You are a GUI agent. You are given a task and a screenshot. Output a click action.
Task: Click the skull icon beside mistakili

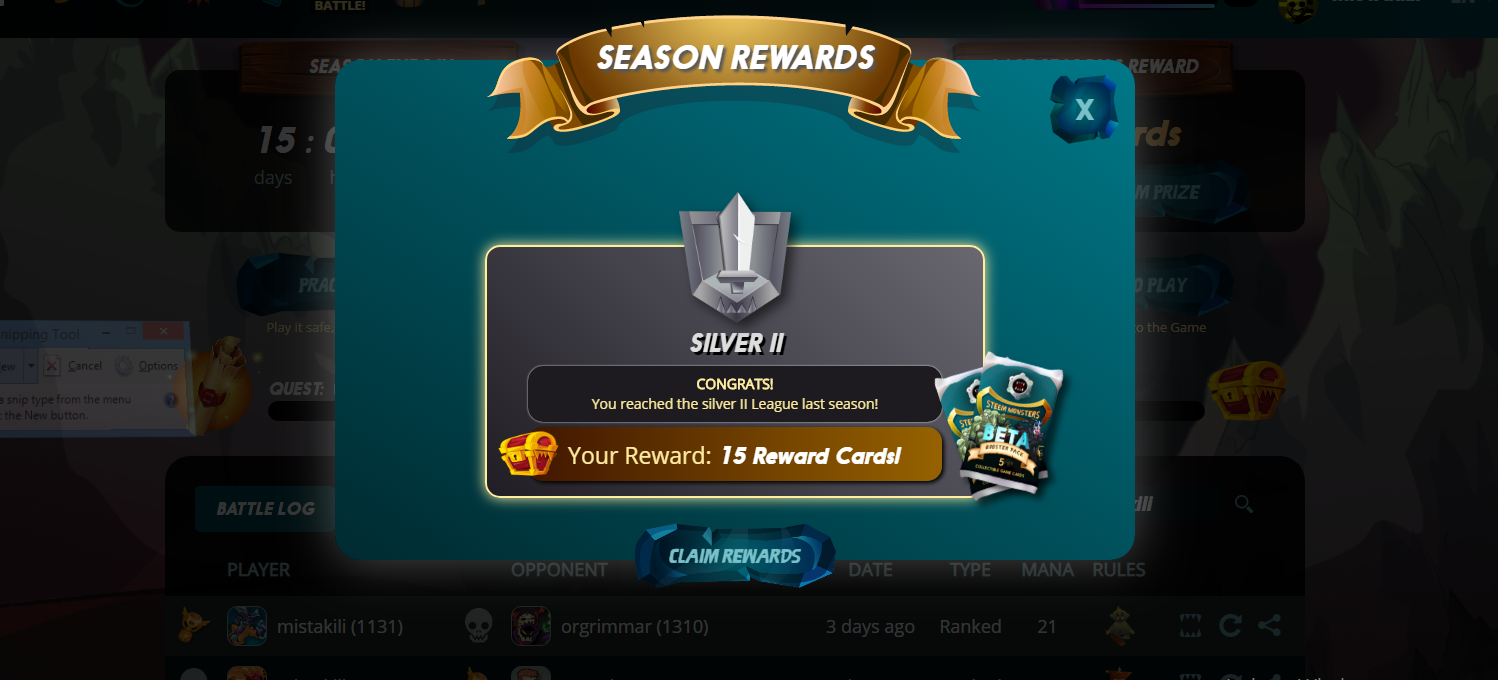(x=479, y=626)
